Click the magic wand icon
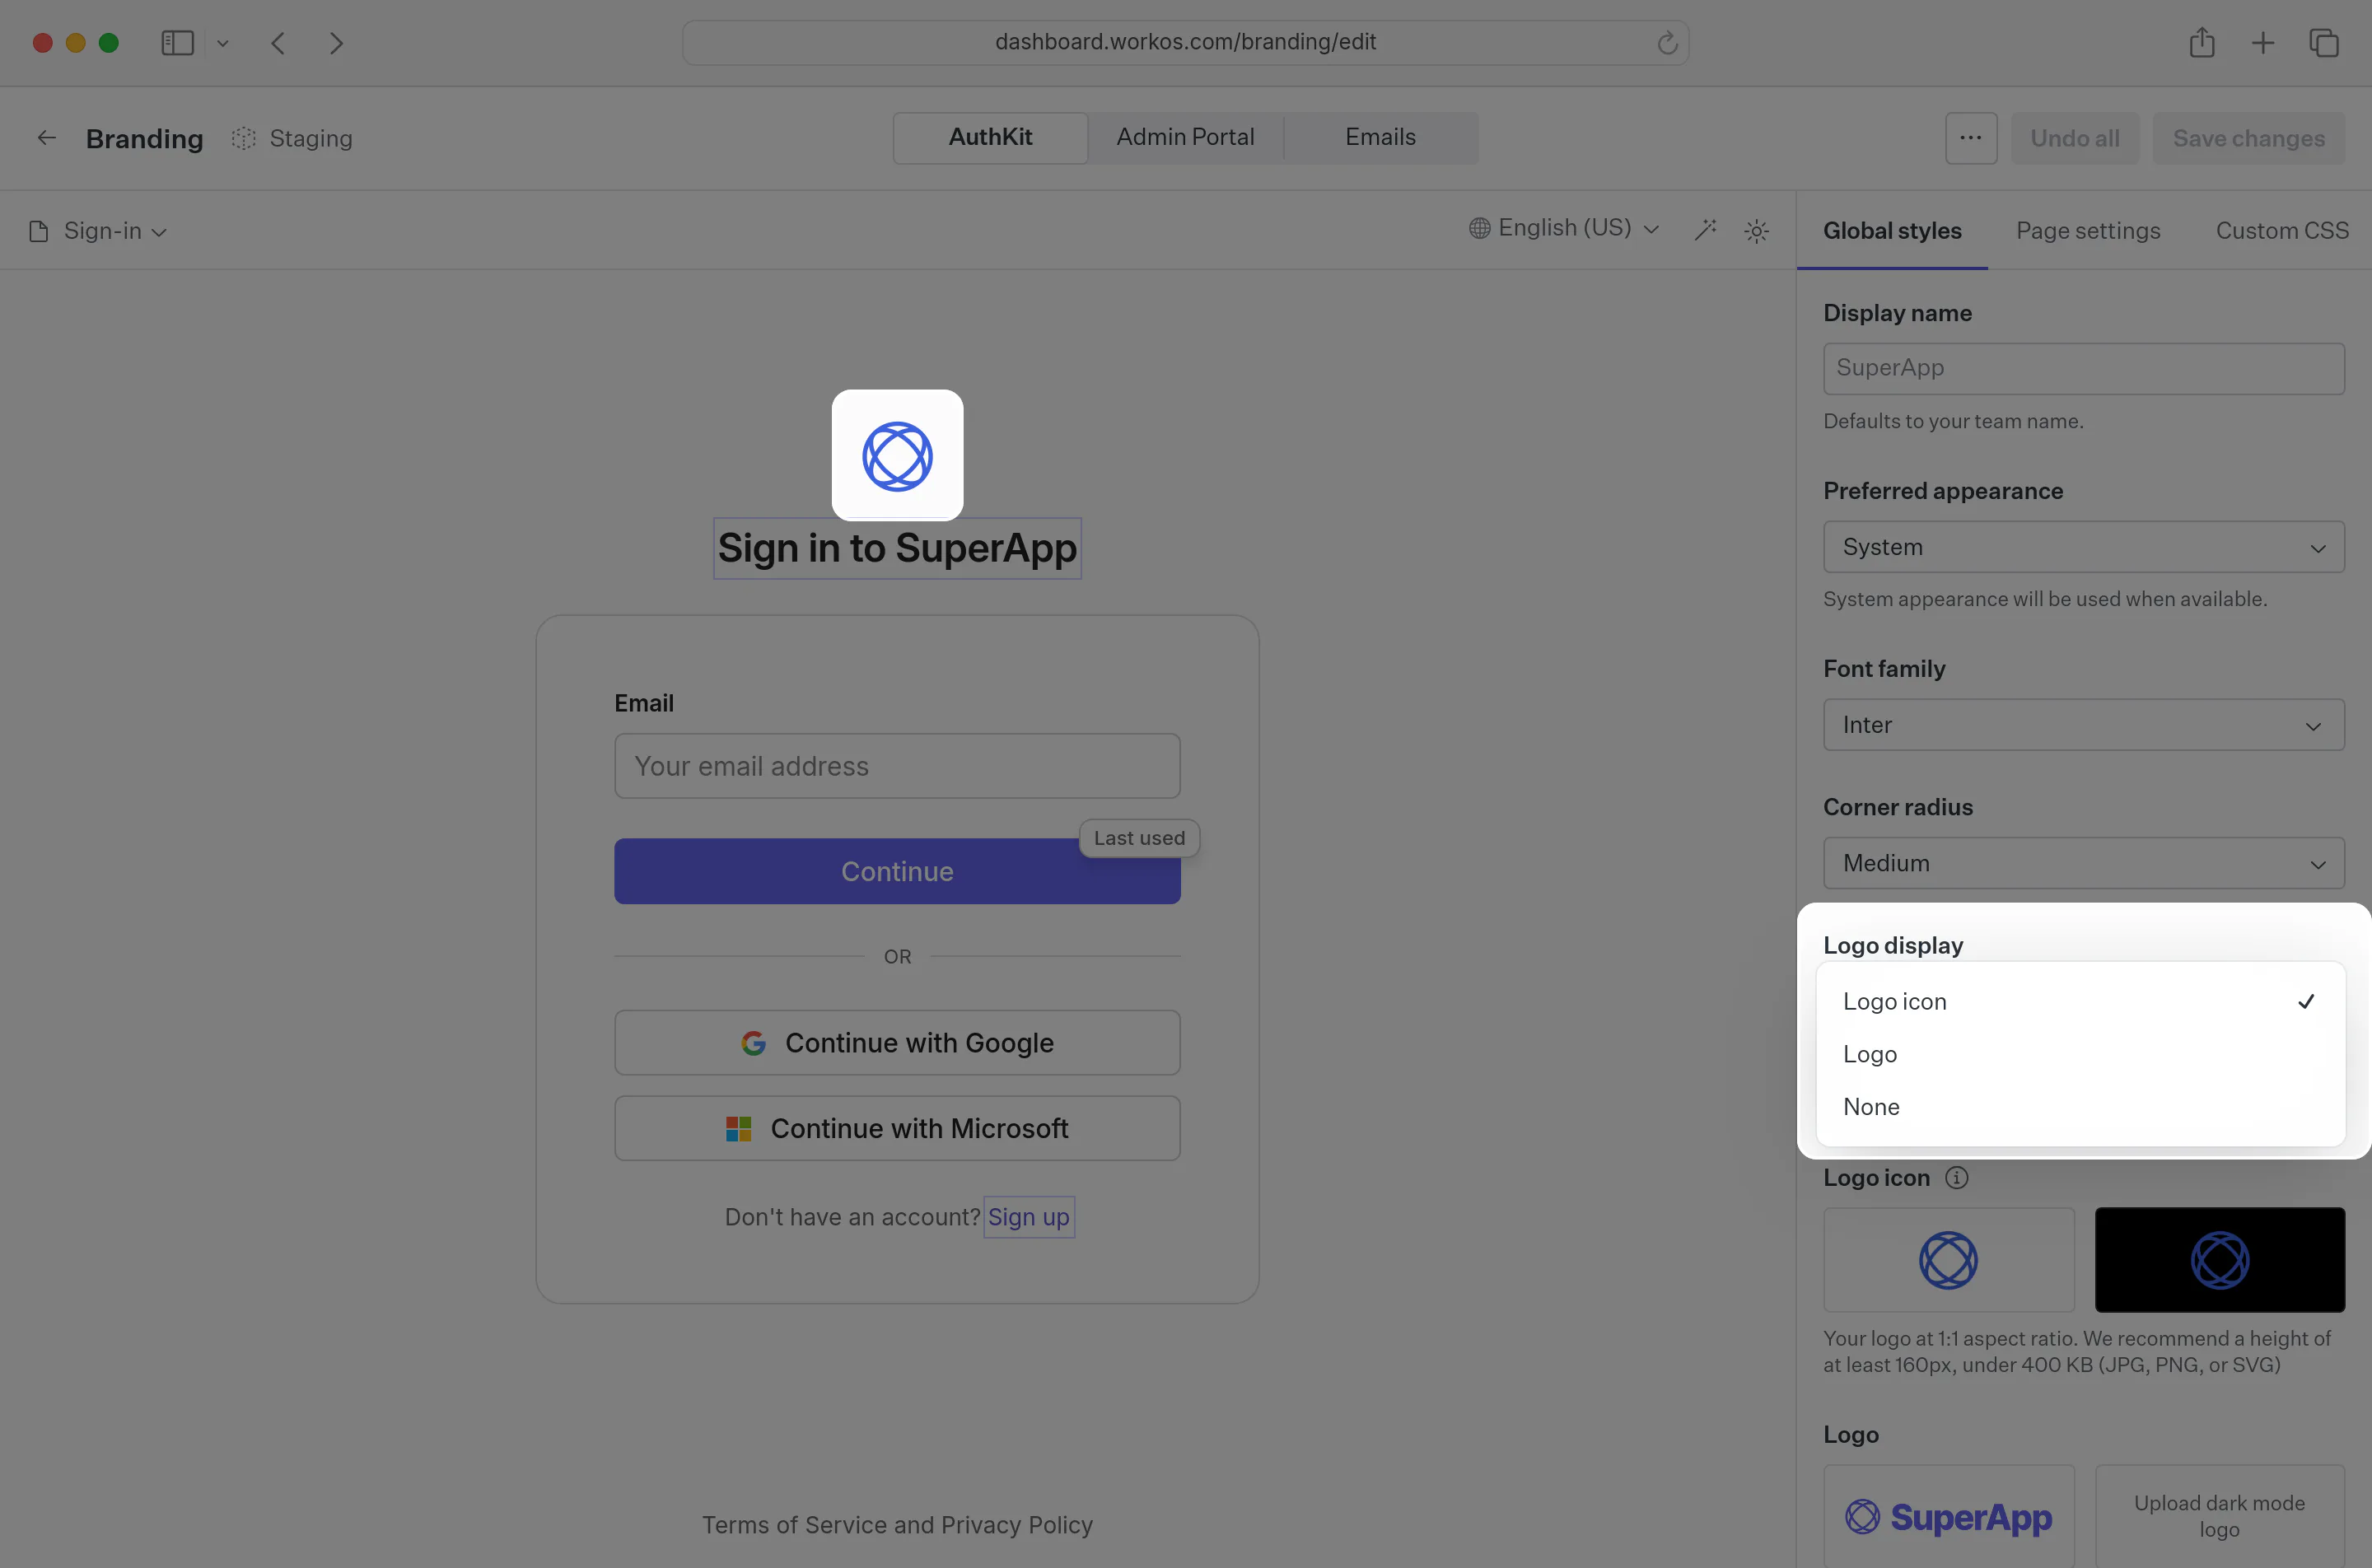Viewport: 2372px width, 1568px height. click(1706, 230)
